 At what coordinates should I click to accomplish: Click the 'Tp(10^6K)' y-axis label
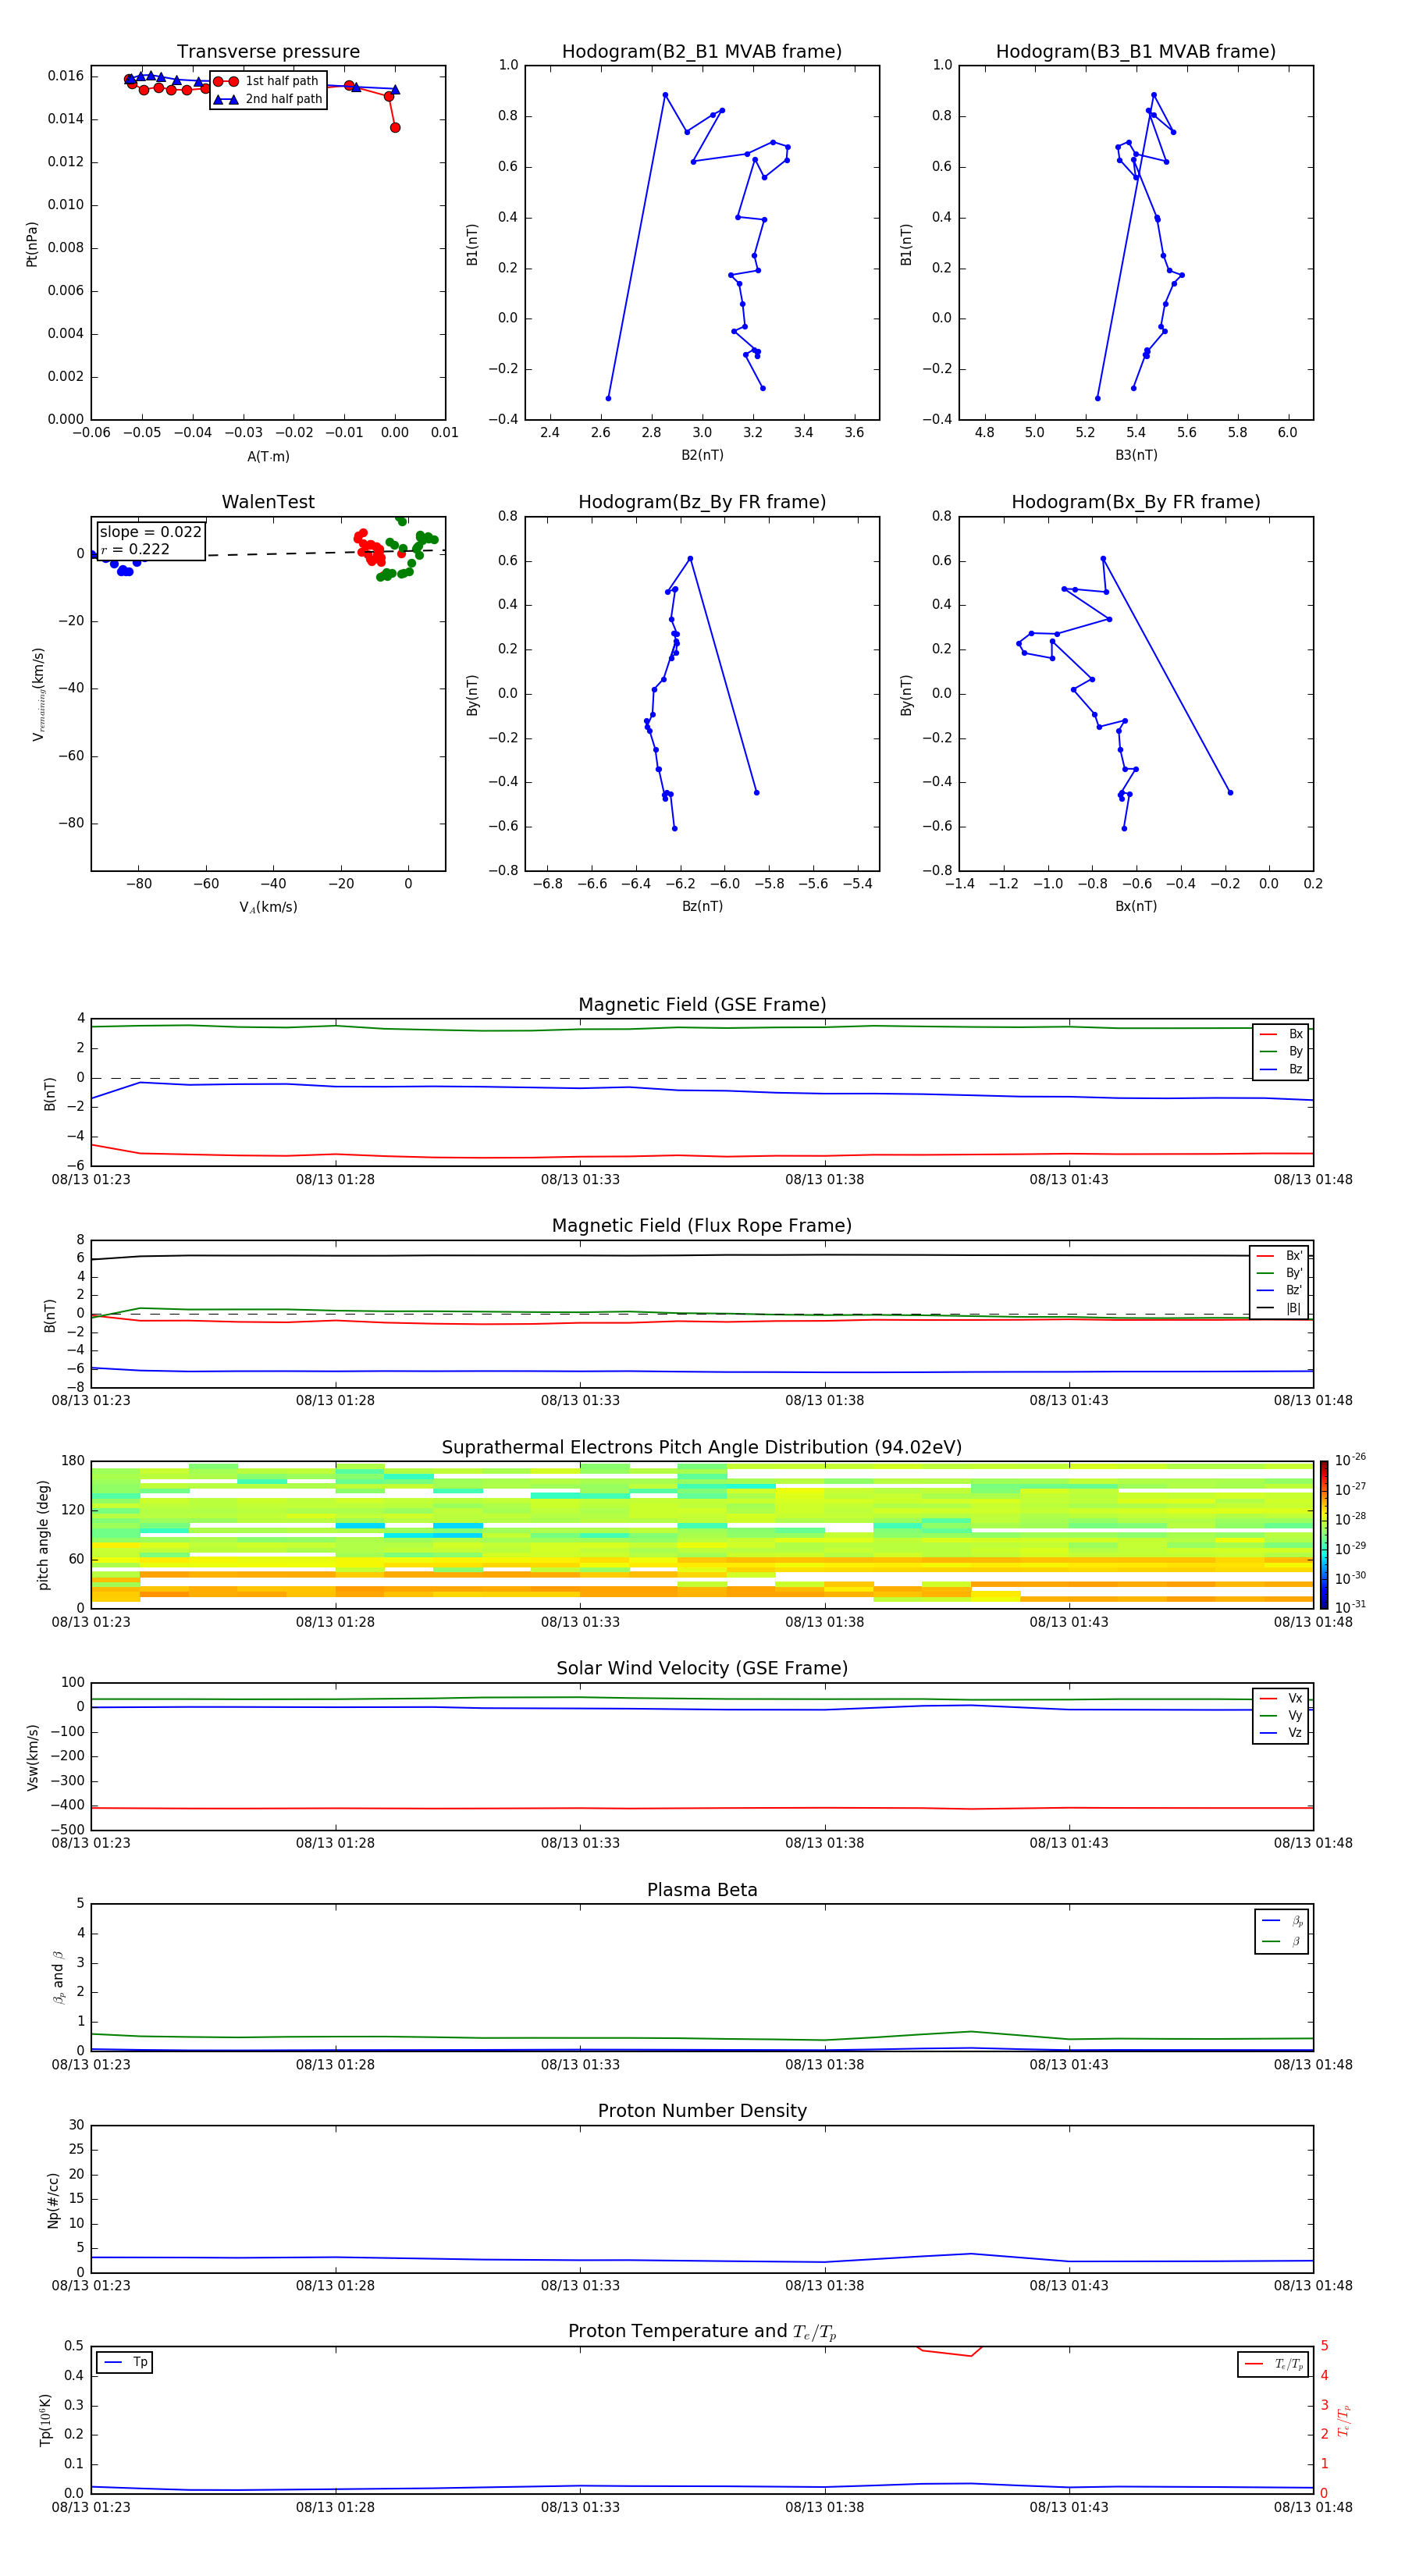45,2421
